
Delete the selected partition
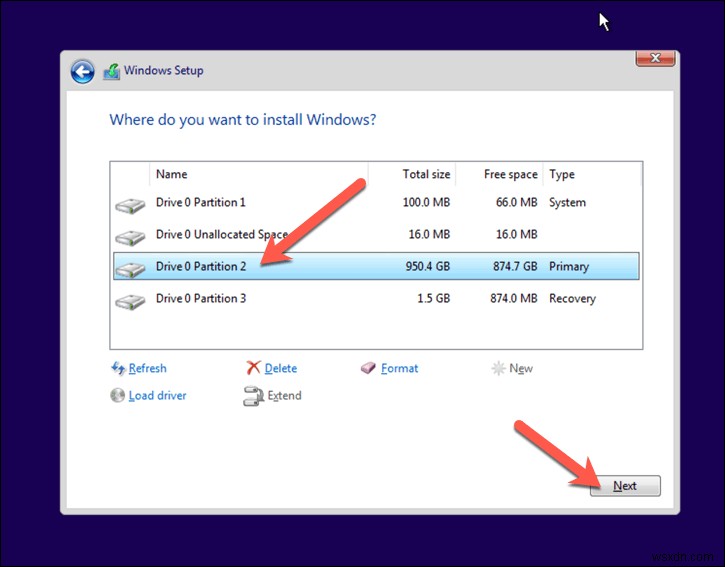click(281, 368)
